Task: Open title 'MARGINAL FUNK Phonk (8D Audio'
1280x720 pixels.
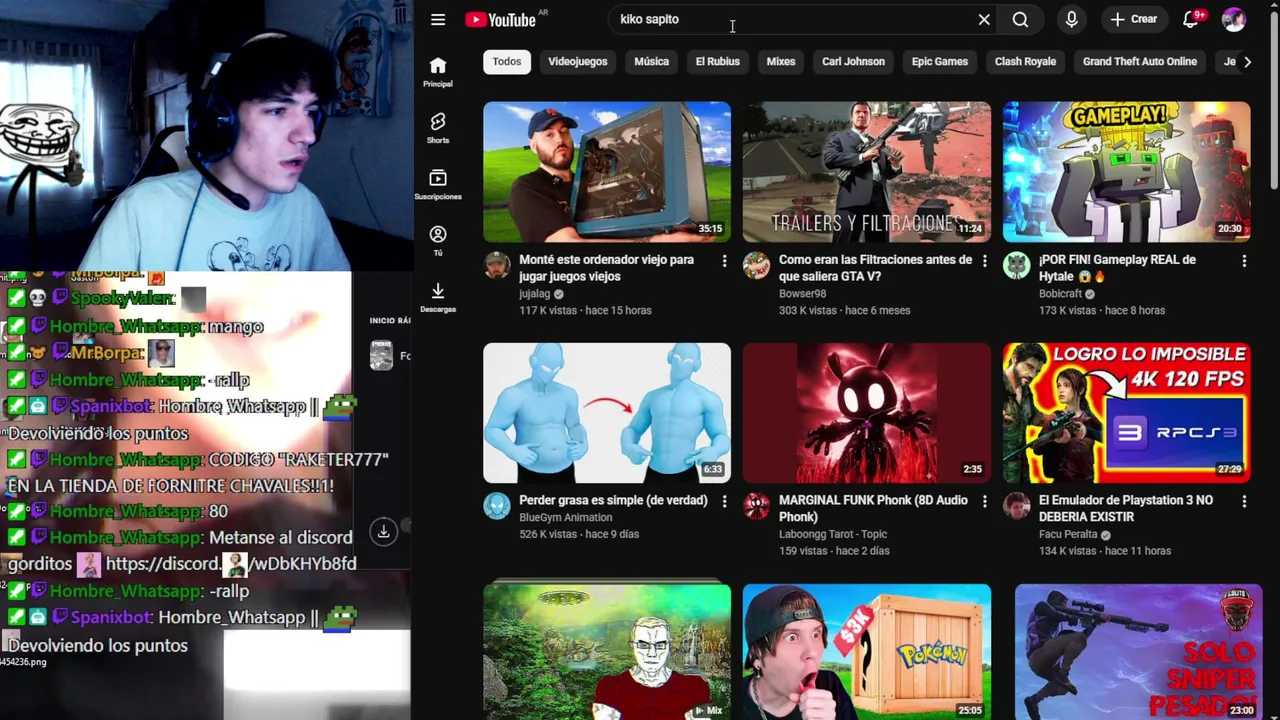Action: [x=873, y=508]
